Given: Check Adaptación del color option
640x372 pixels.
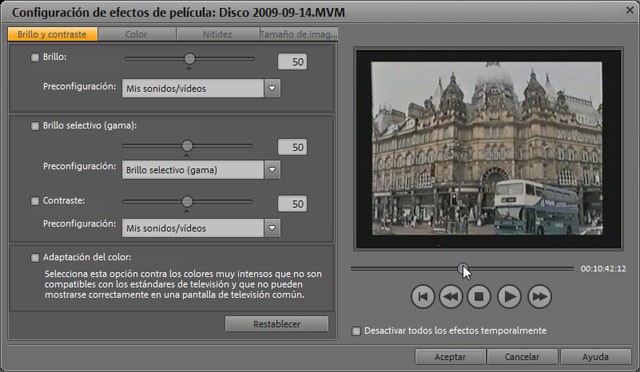Looking at the screenshot, I should click(x=35, y=258).
